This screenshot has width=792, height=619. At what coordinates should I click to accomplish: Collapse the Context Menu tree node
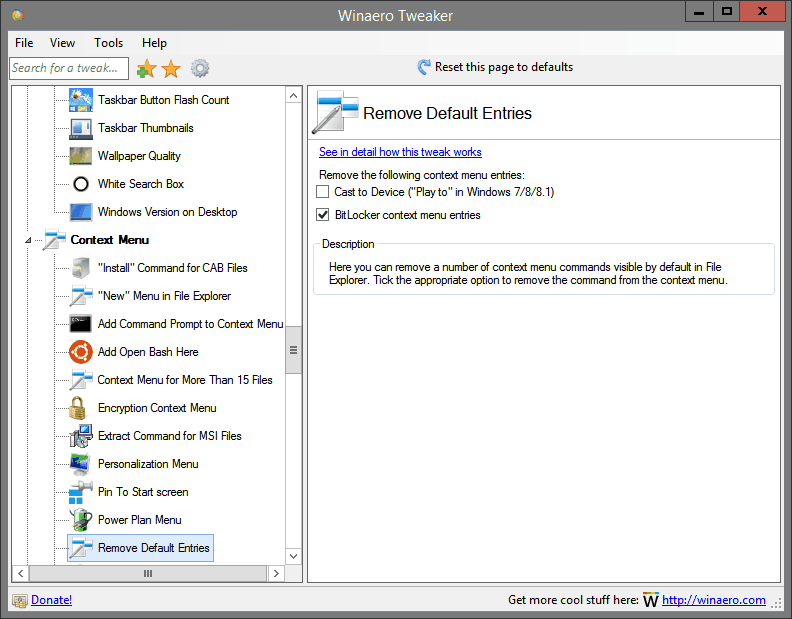[x=28, y=240]
